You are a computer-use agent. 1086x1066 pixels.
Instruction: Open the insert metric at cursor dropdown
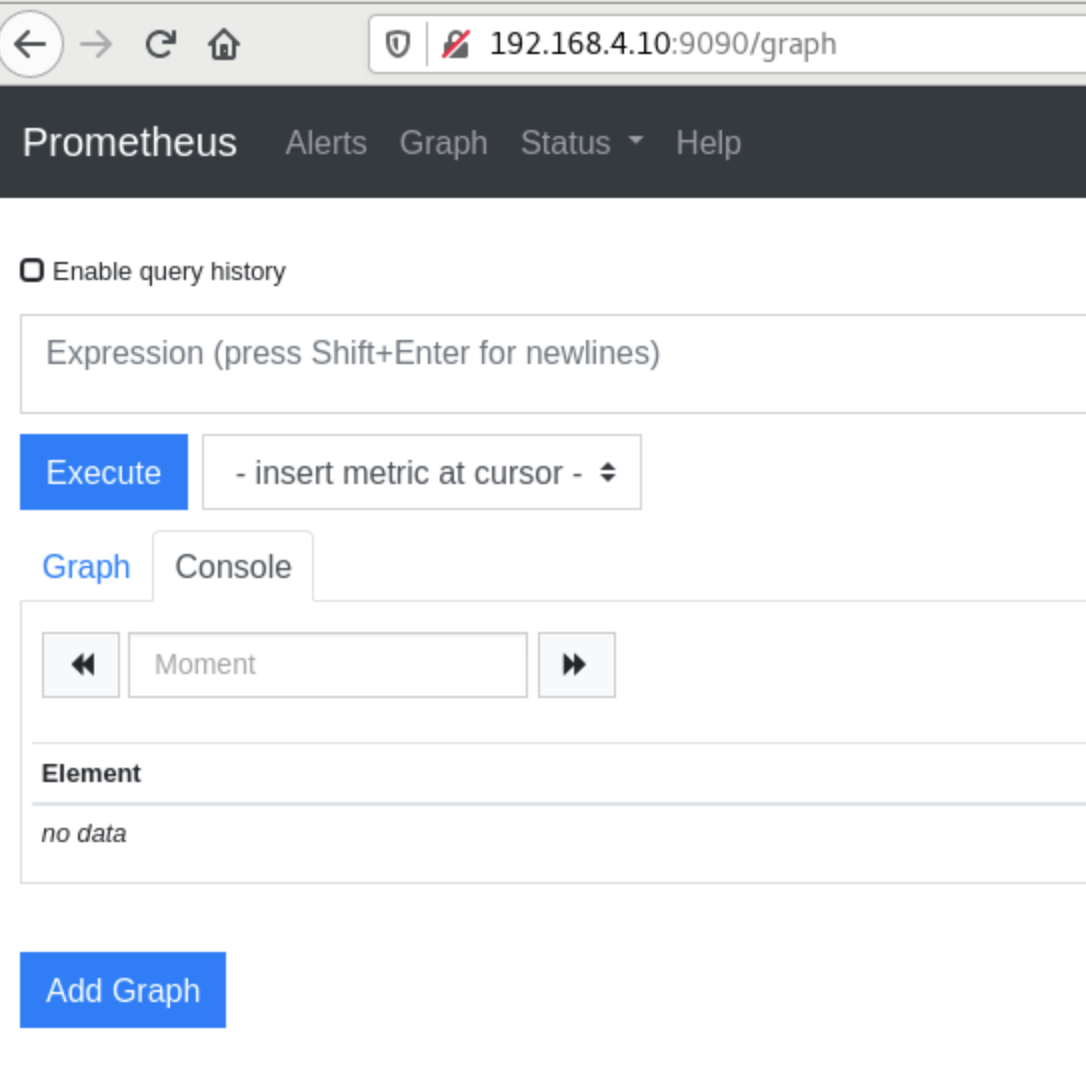pos(422,472)
